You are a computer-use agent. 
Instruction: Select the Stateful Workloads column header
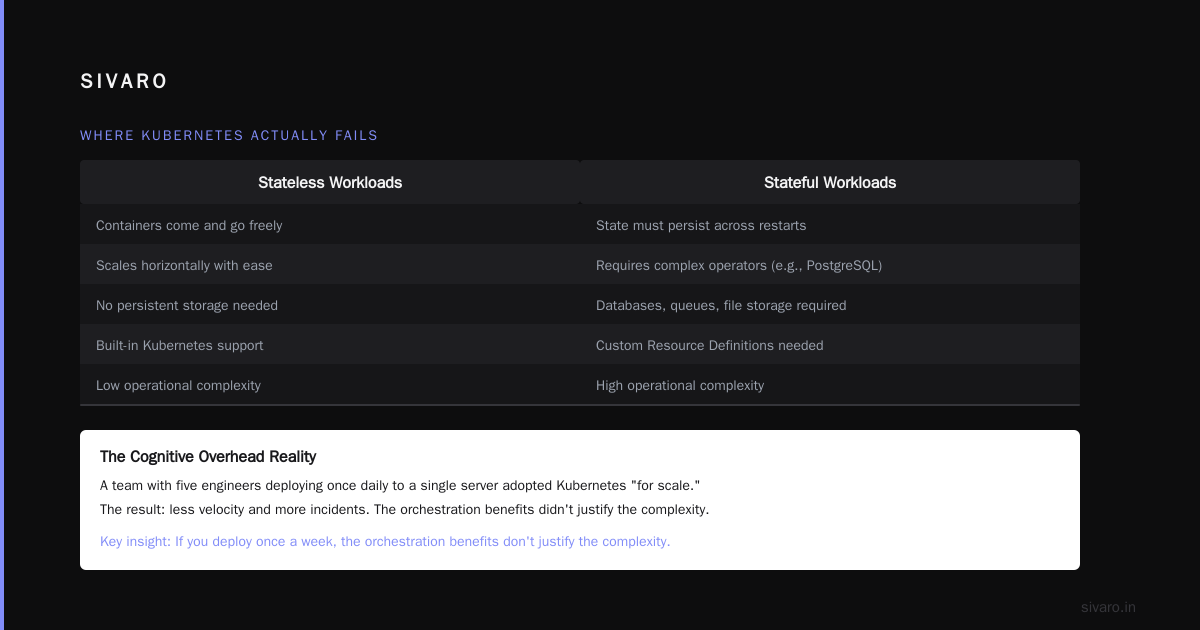coord(830,182)
